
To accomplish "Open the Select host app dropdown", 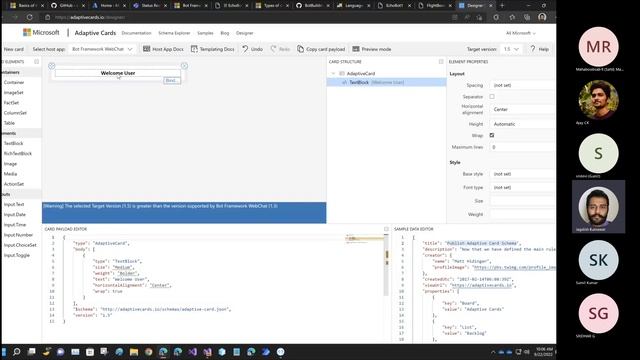I will click(102, 49).
